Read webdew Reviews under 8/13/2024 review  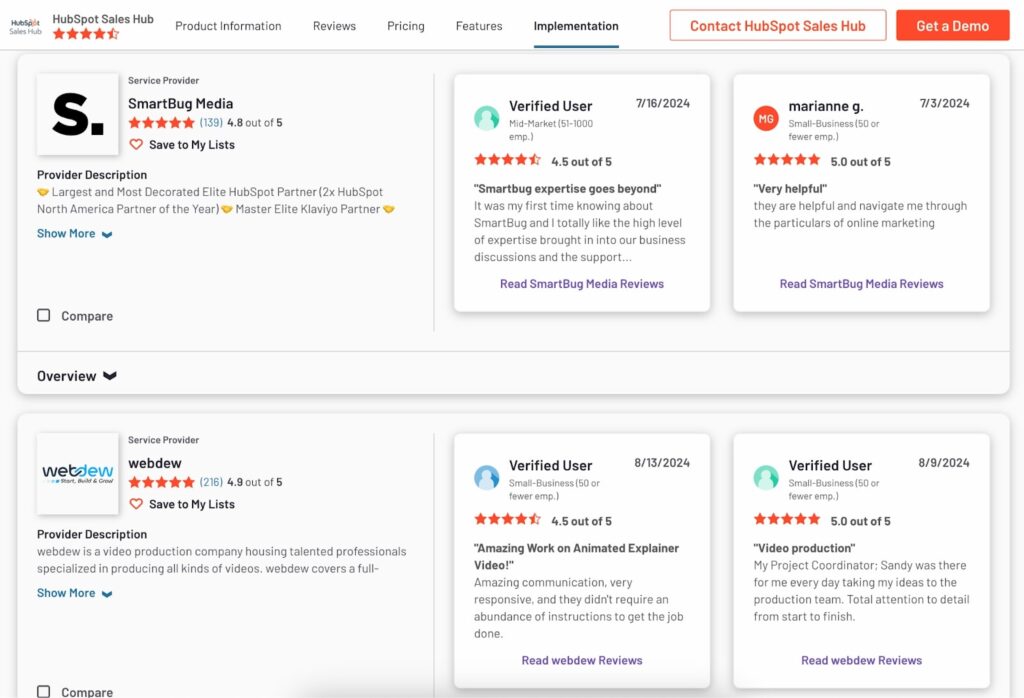pos(582,660)
